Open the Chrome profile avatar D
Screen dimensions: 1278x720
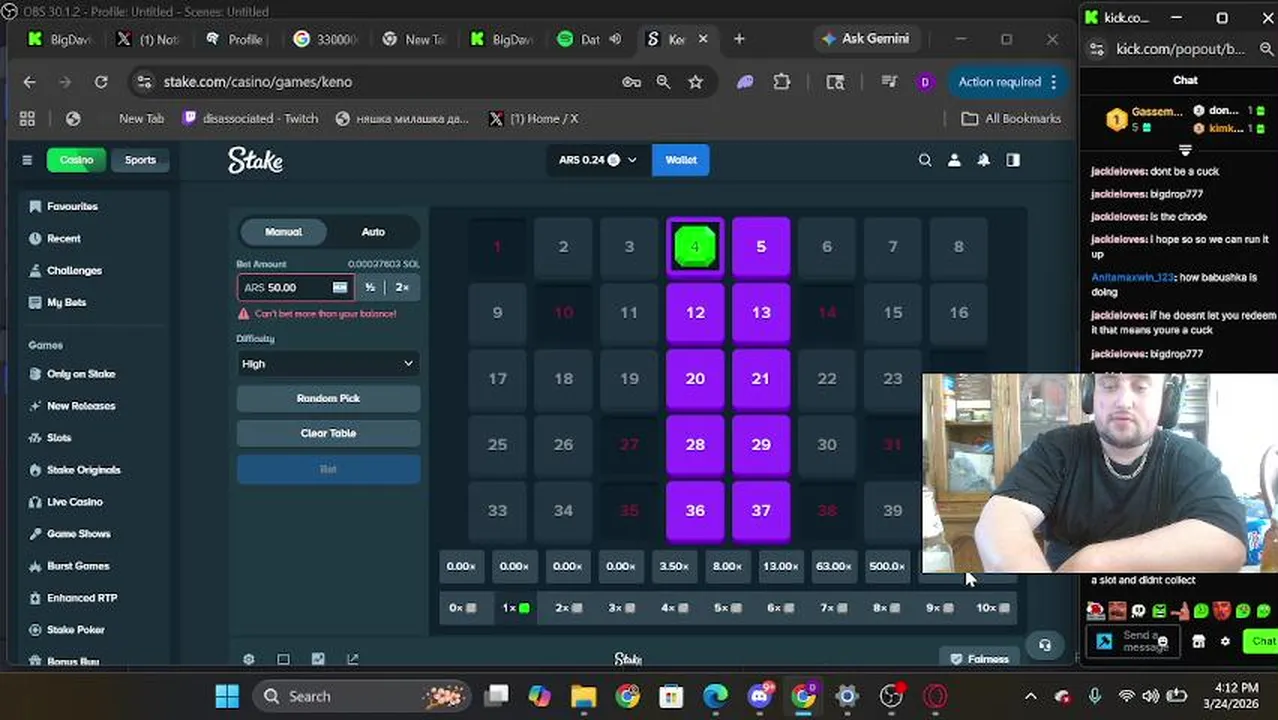click(x=924, y=82)
